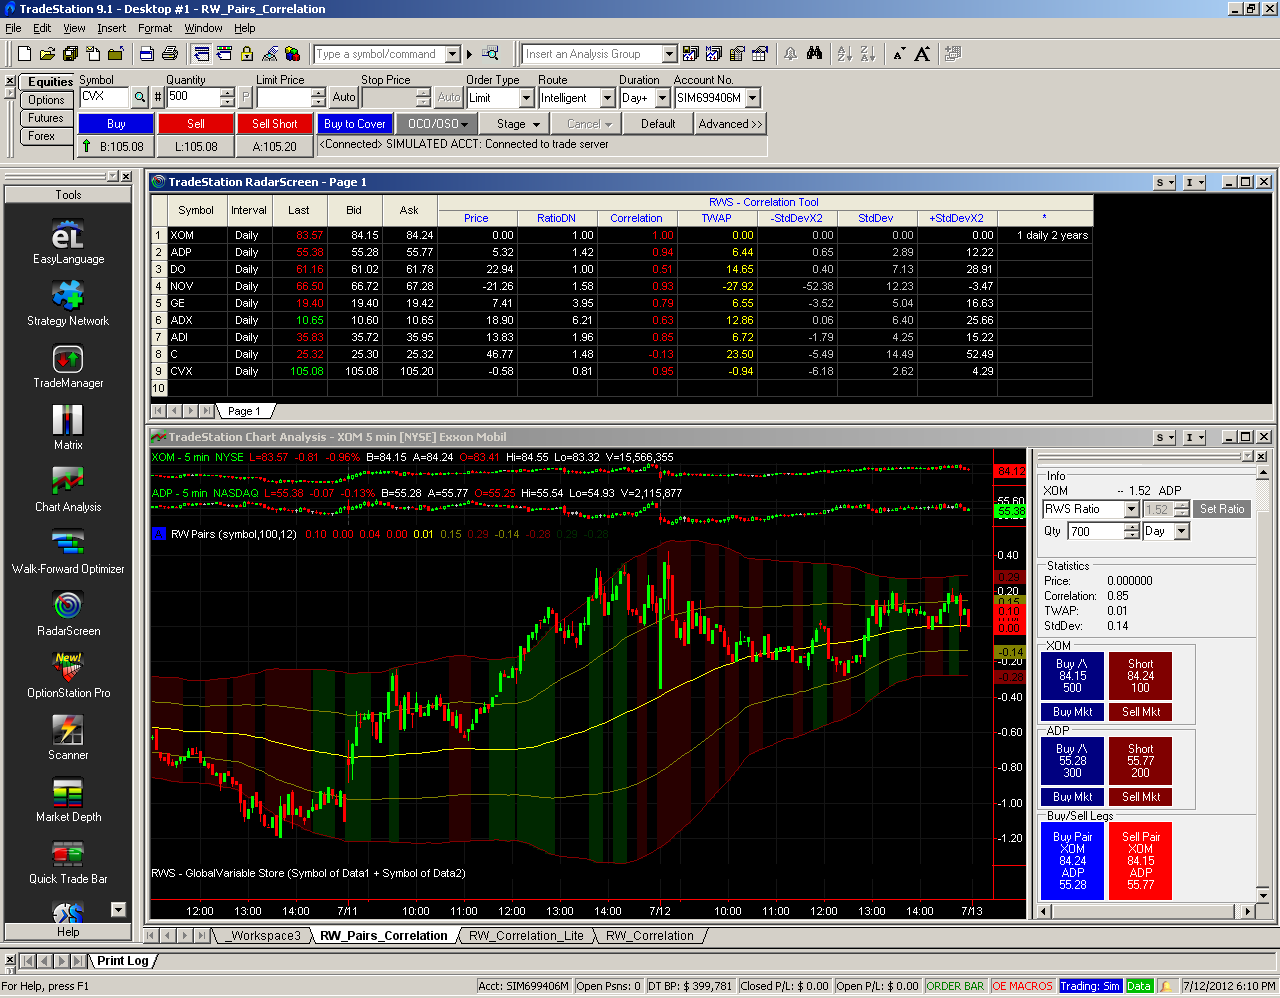
Task: Open Duration Day+ dropdown
Action: click(662, 98)
